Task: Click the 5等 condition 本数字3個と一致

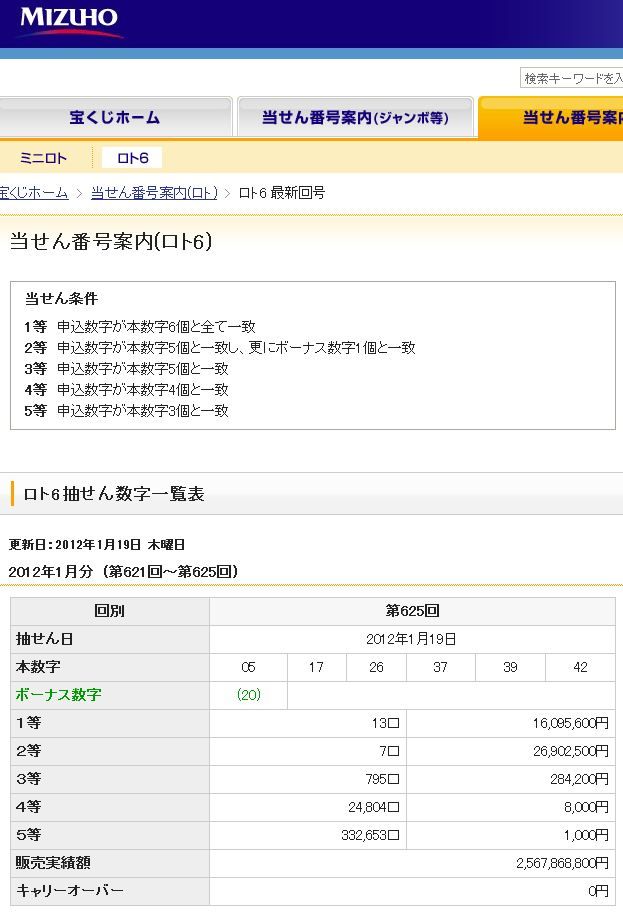Action: pos(126,410)
